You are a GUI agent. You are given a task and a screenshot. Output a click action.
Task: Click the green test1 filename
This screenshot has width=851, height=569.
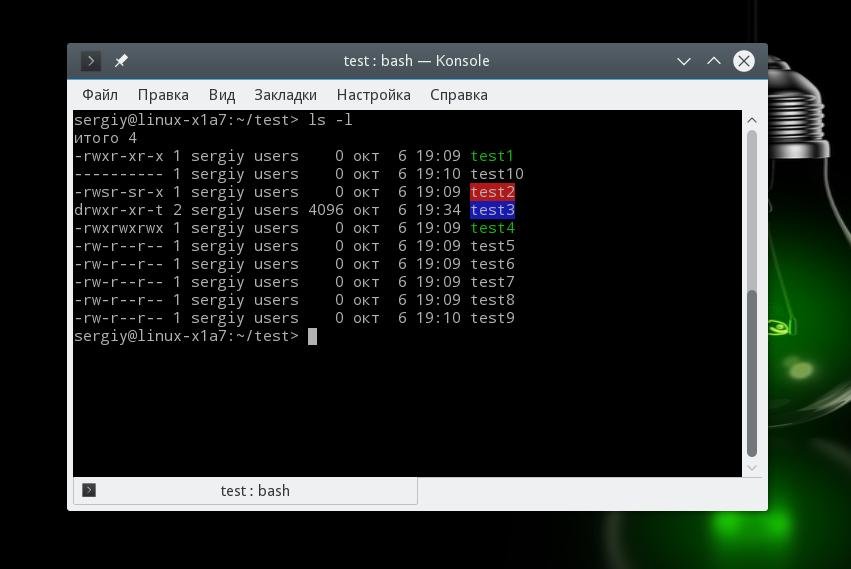(x=492, y=156)
